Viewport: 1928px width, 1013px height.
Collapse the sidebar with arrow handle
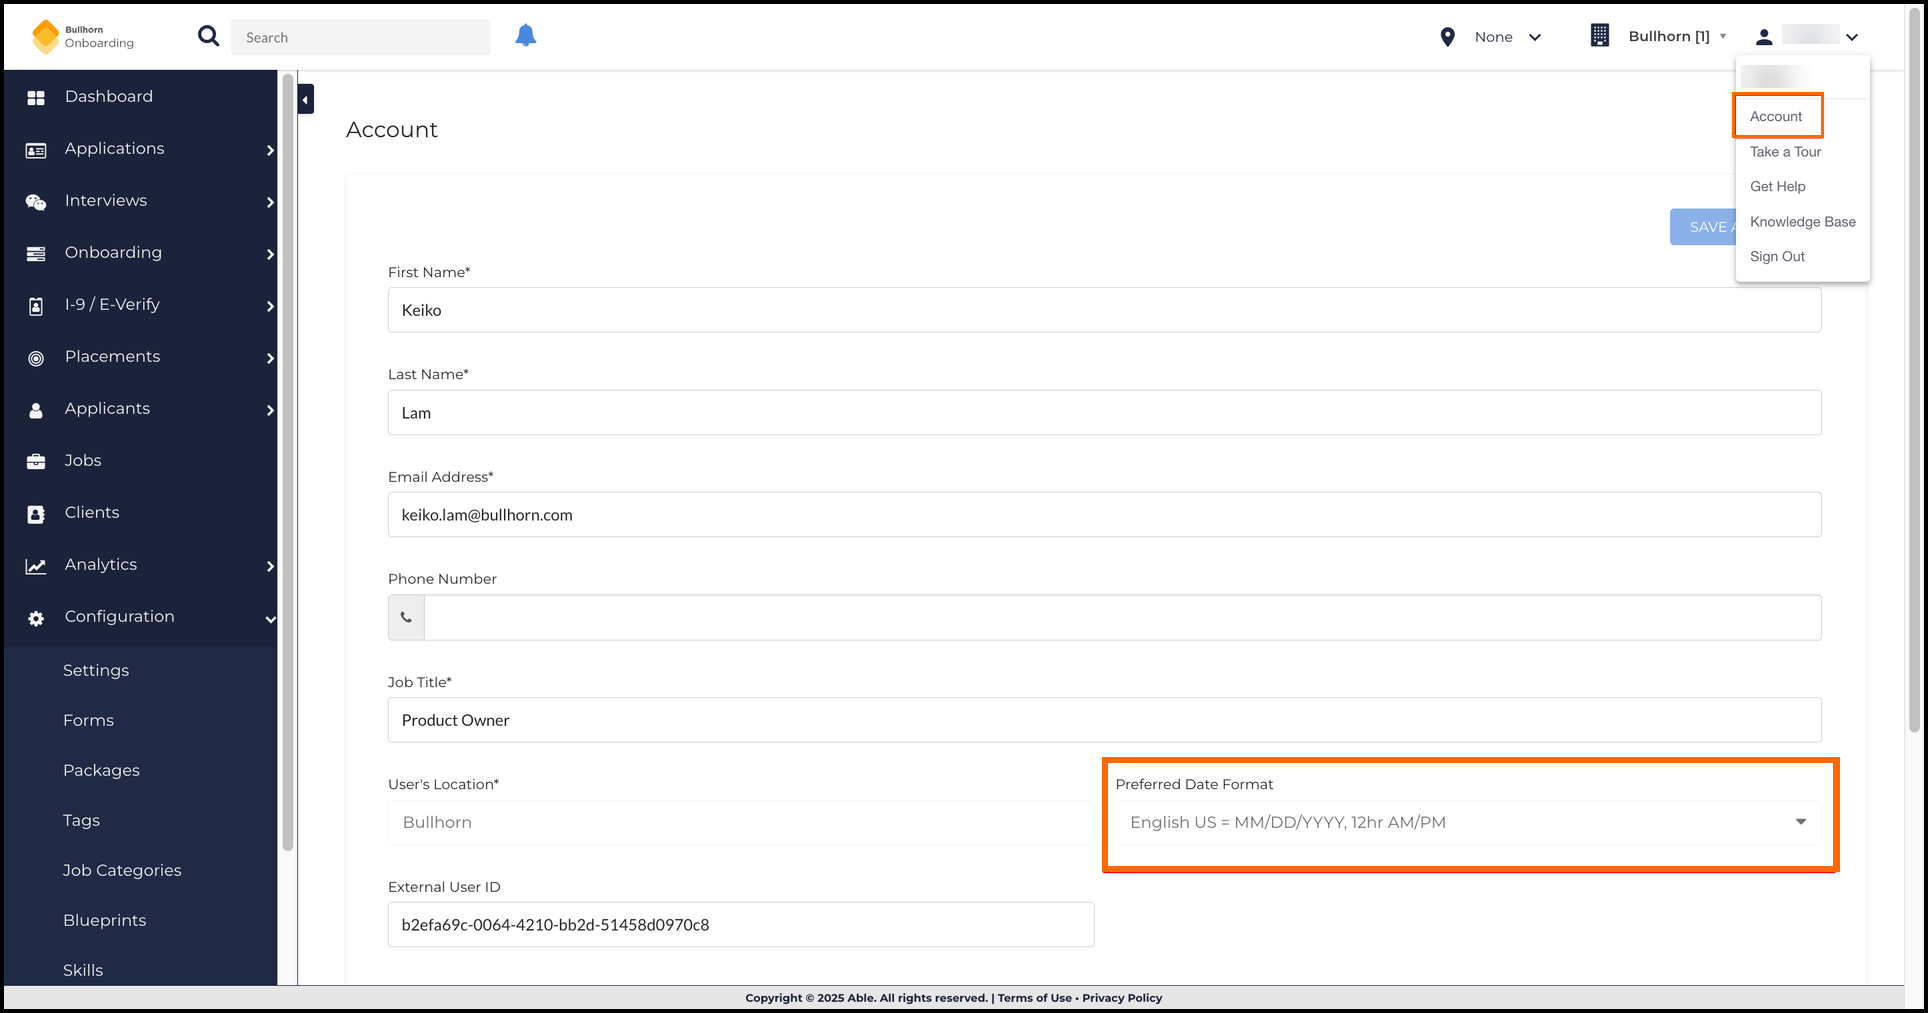point(306,99)
